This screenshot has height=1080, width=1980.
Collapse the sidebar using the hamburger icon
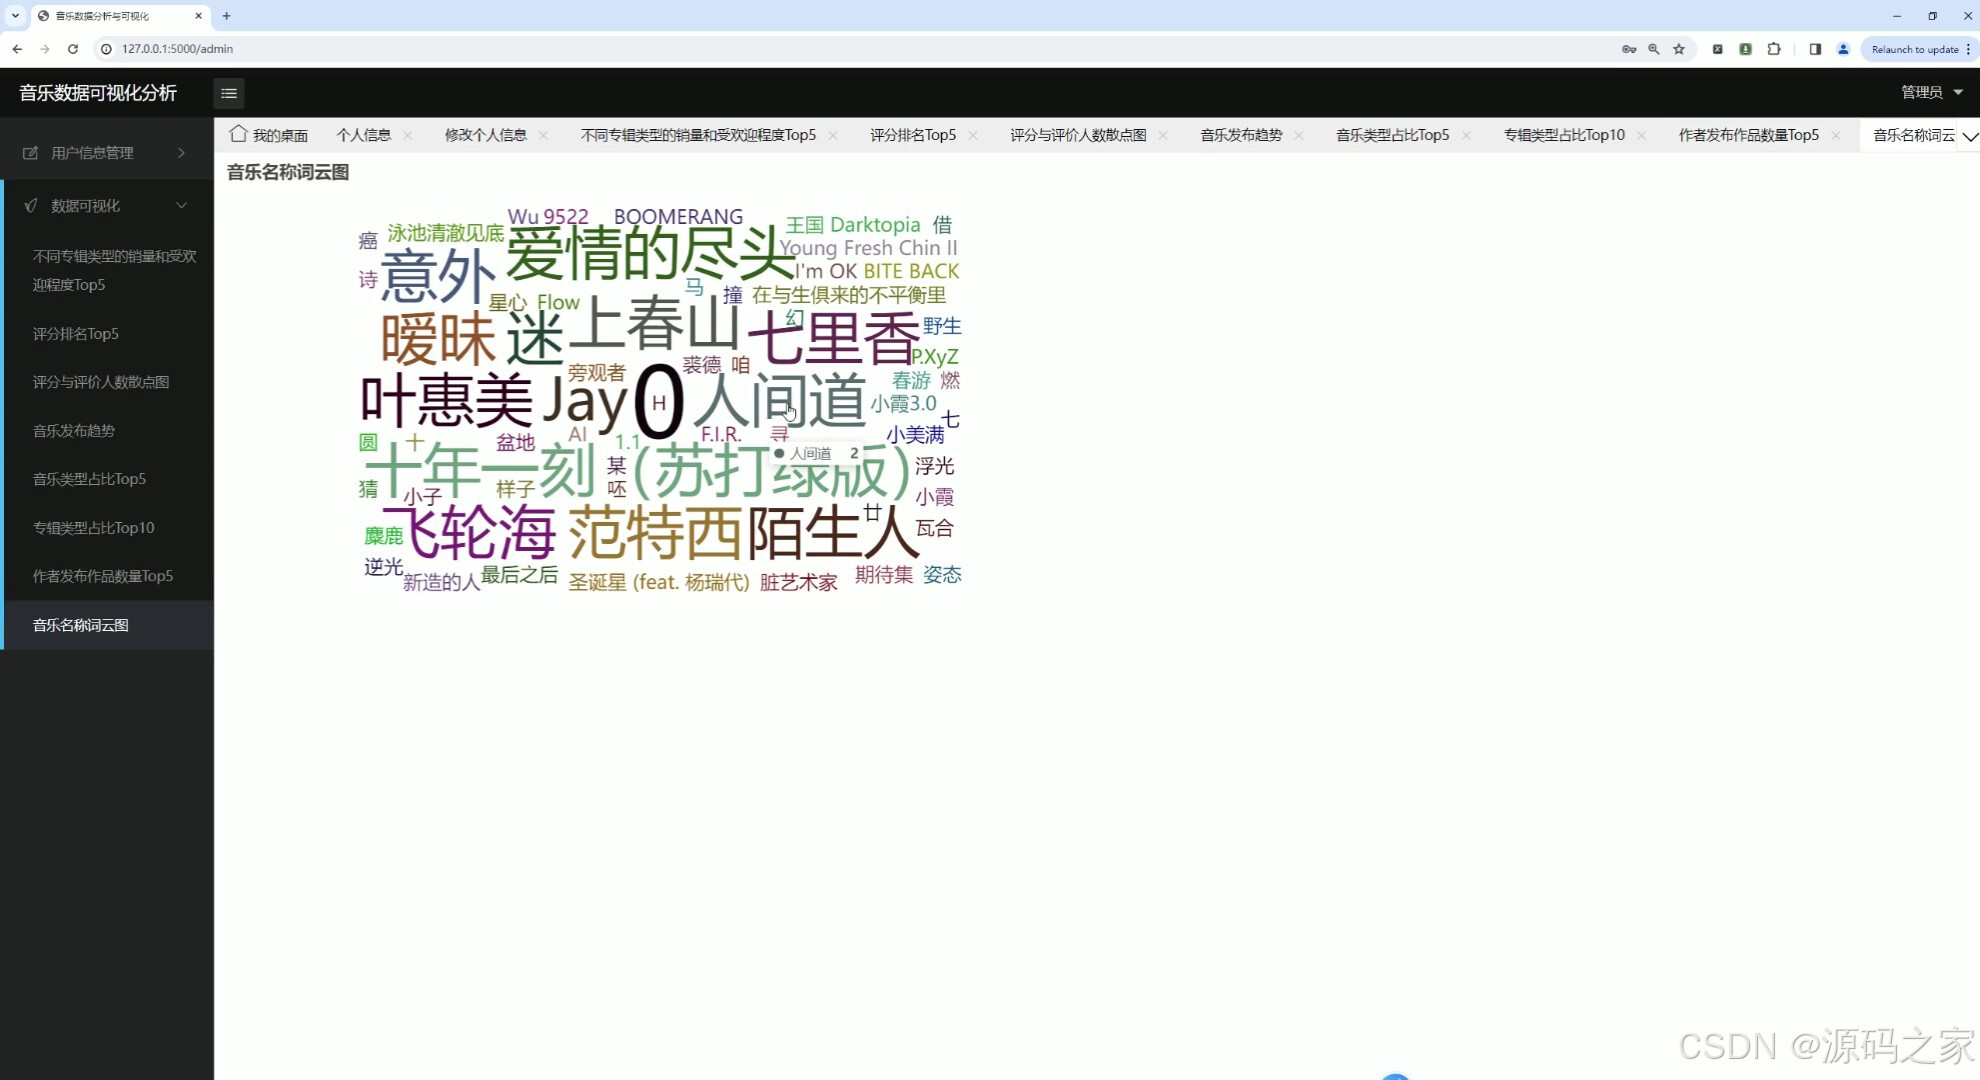[228, 93]
